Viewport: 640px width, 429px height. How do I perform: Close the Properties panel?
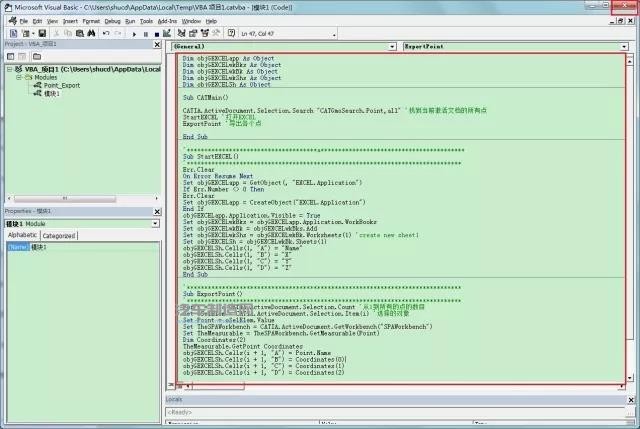(x=157, y=211)
